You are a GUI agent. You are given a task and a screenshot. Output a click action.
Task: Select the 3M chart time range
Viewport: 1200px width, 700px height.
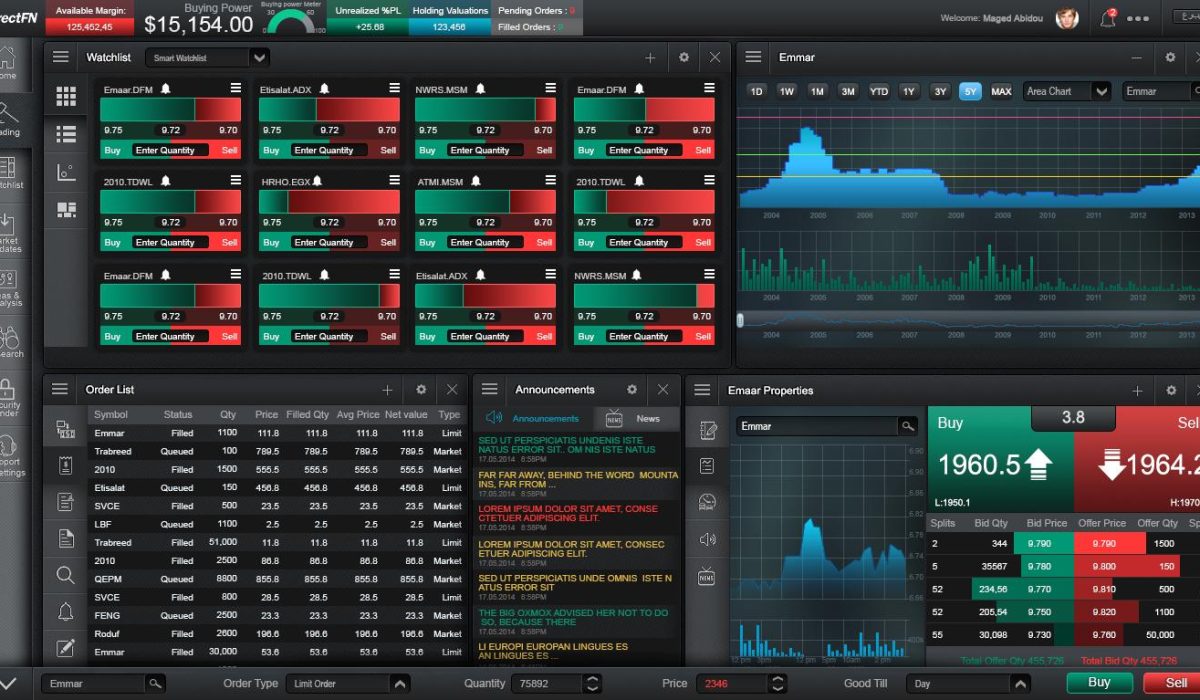(848, 91)
